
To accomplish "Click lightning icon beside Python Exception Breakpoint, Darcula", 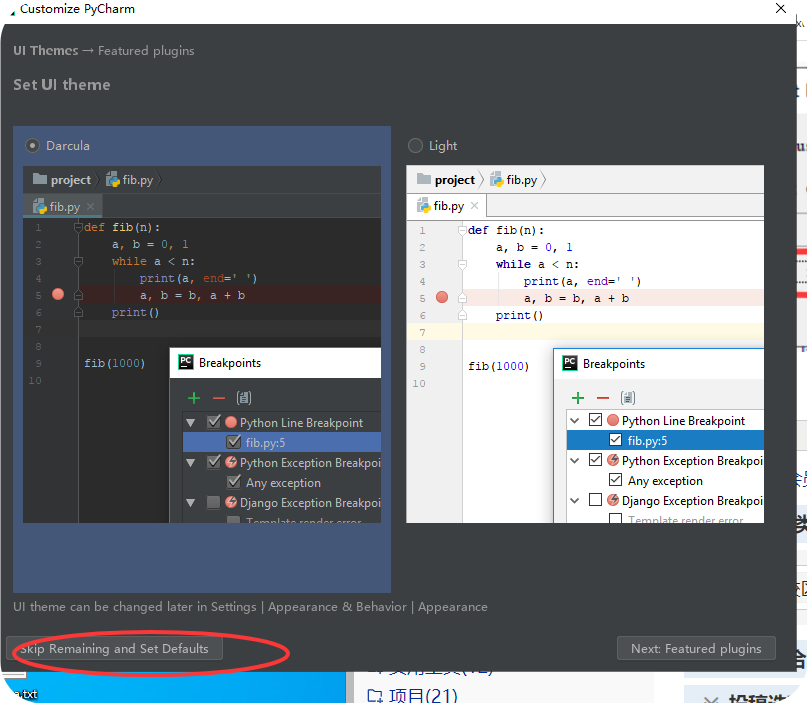I will 231,462.
